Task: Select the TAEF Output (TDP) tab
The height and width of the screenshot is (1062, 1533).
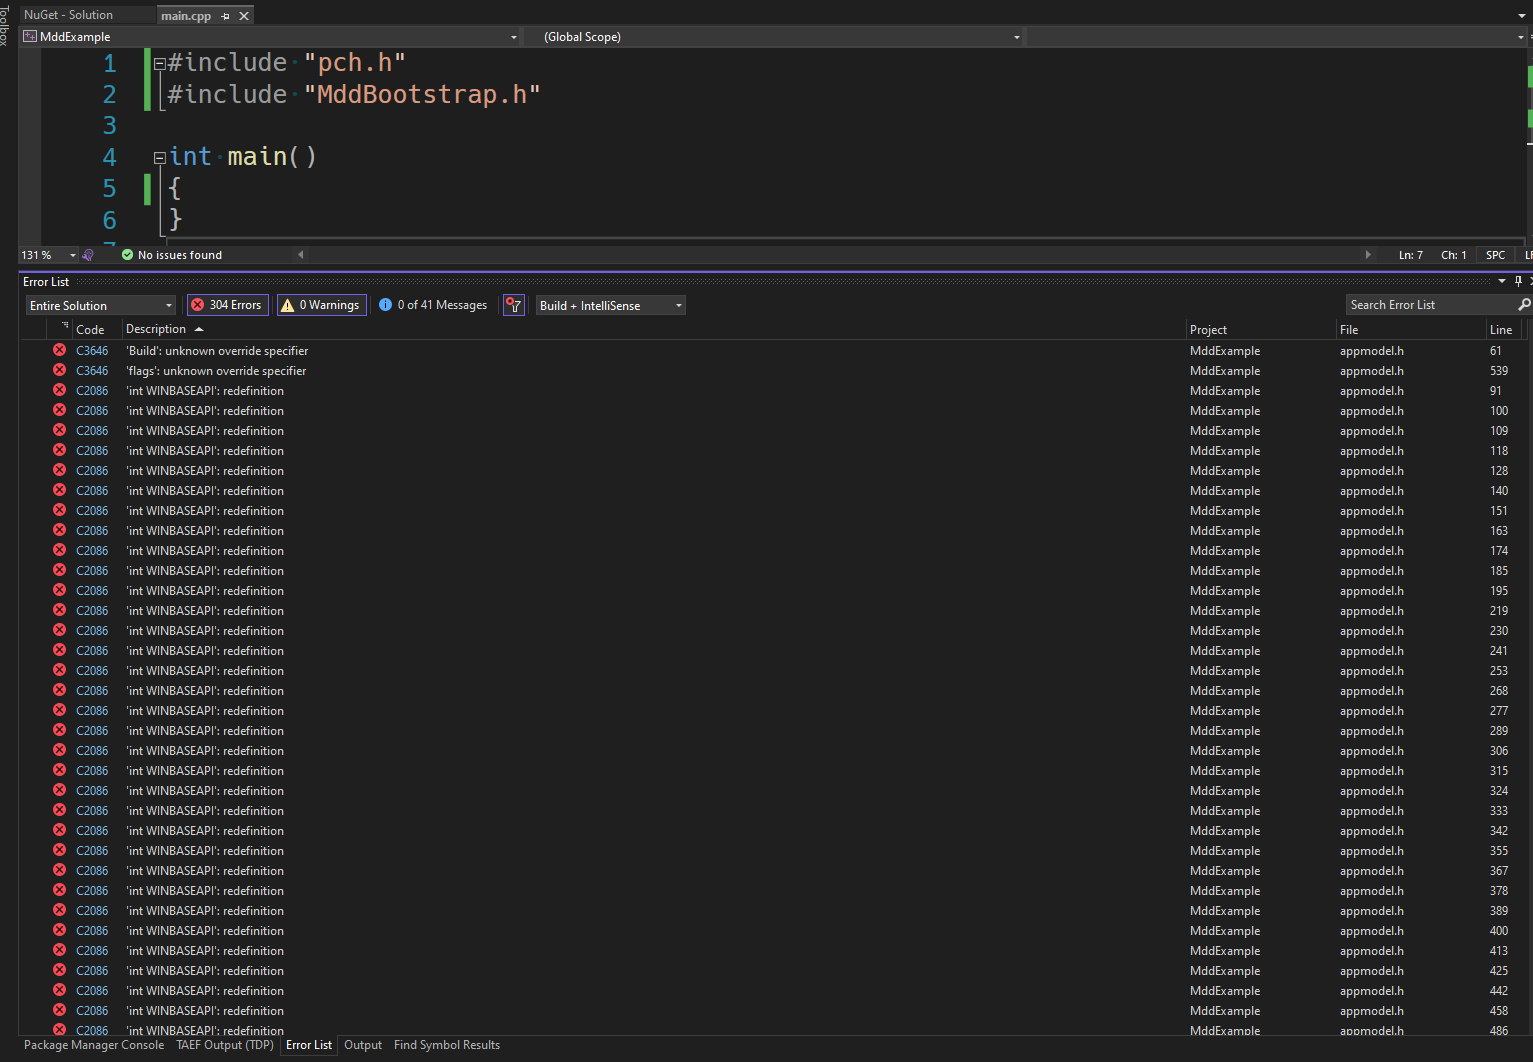Action: [x=224, y=1045]
